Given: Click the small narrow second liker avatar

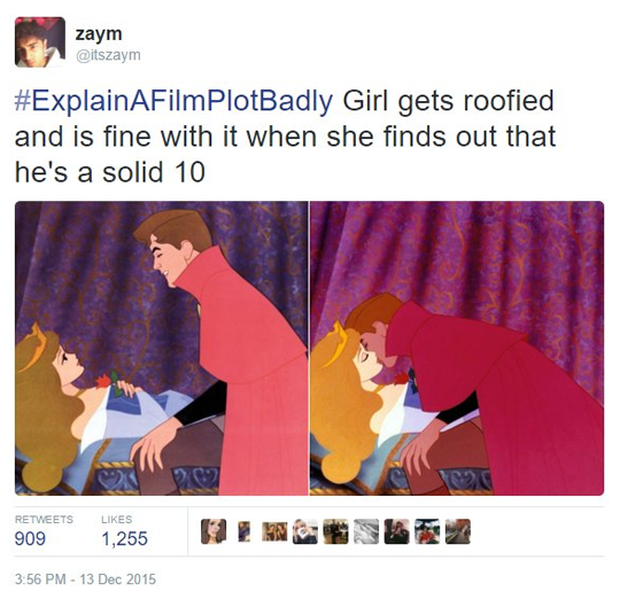Looking at the screenshot, I should tap(244, 531).
